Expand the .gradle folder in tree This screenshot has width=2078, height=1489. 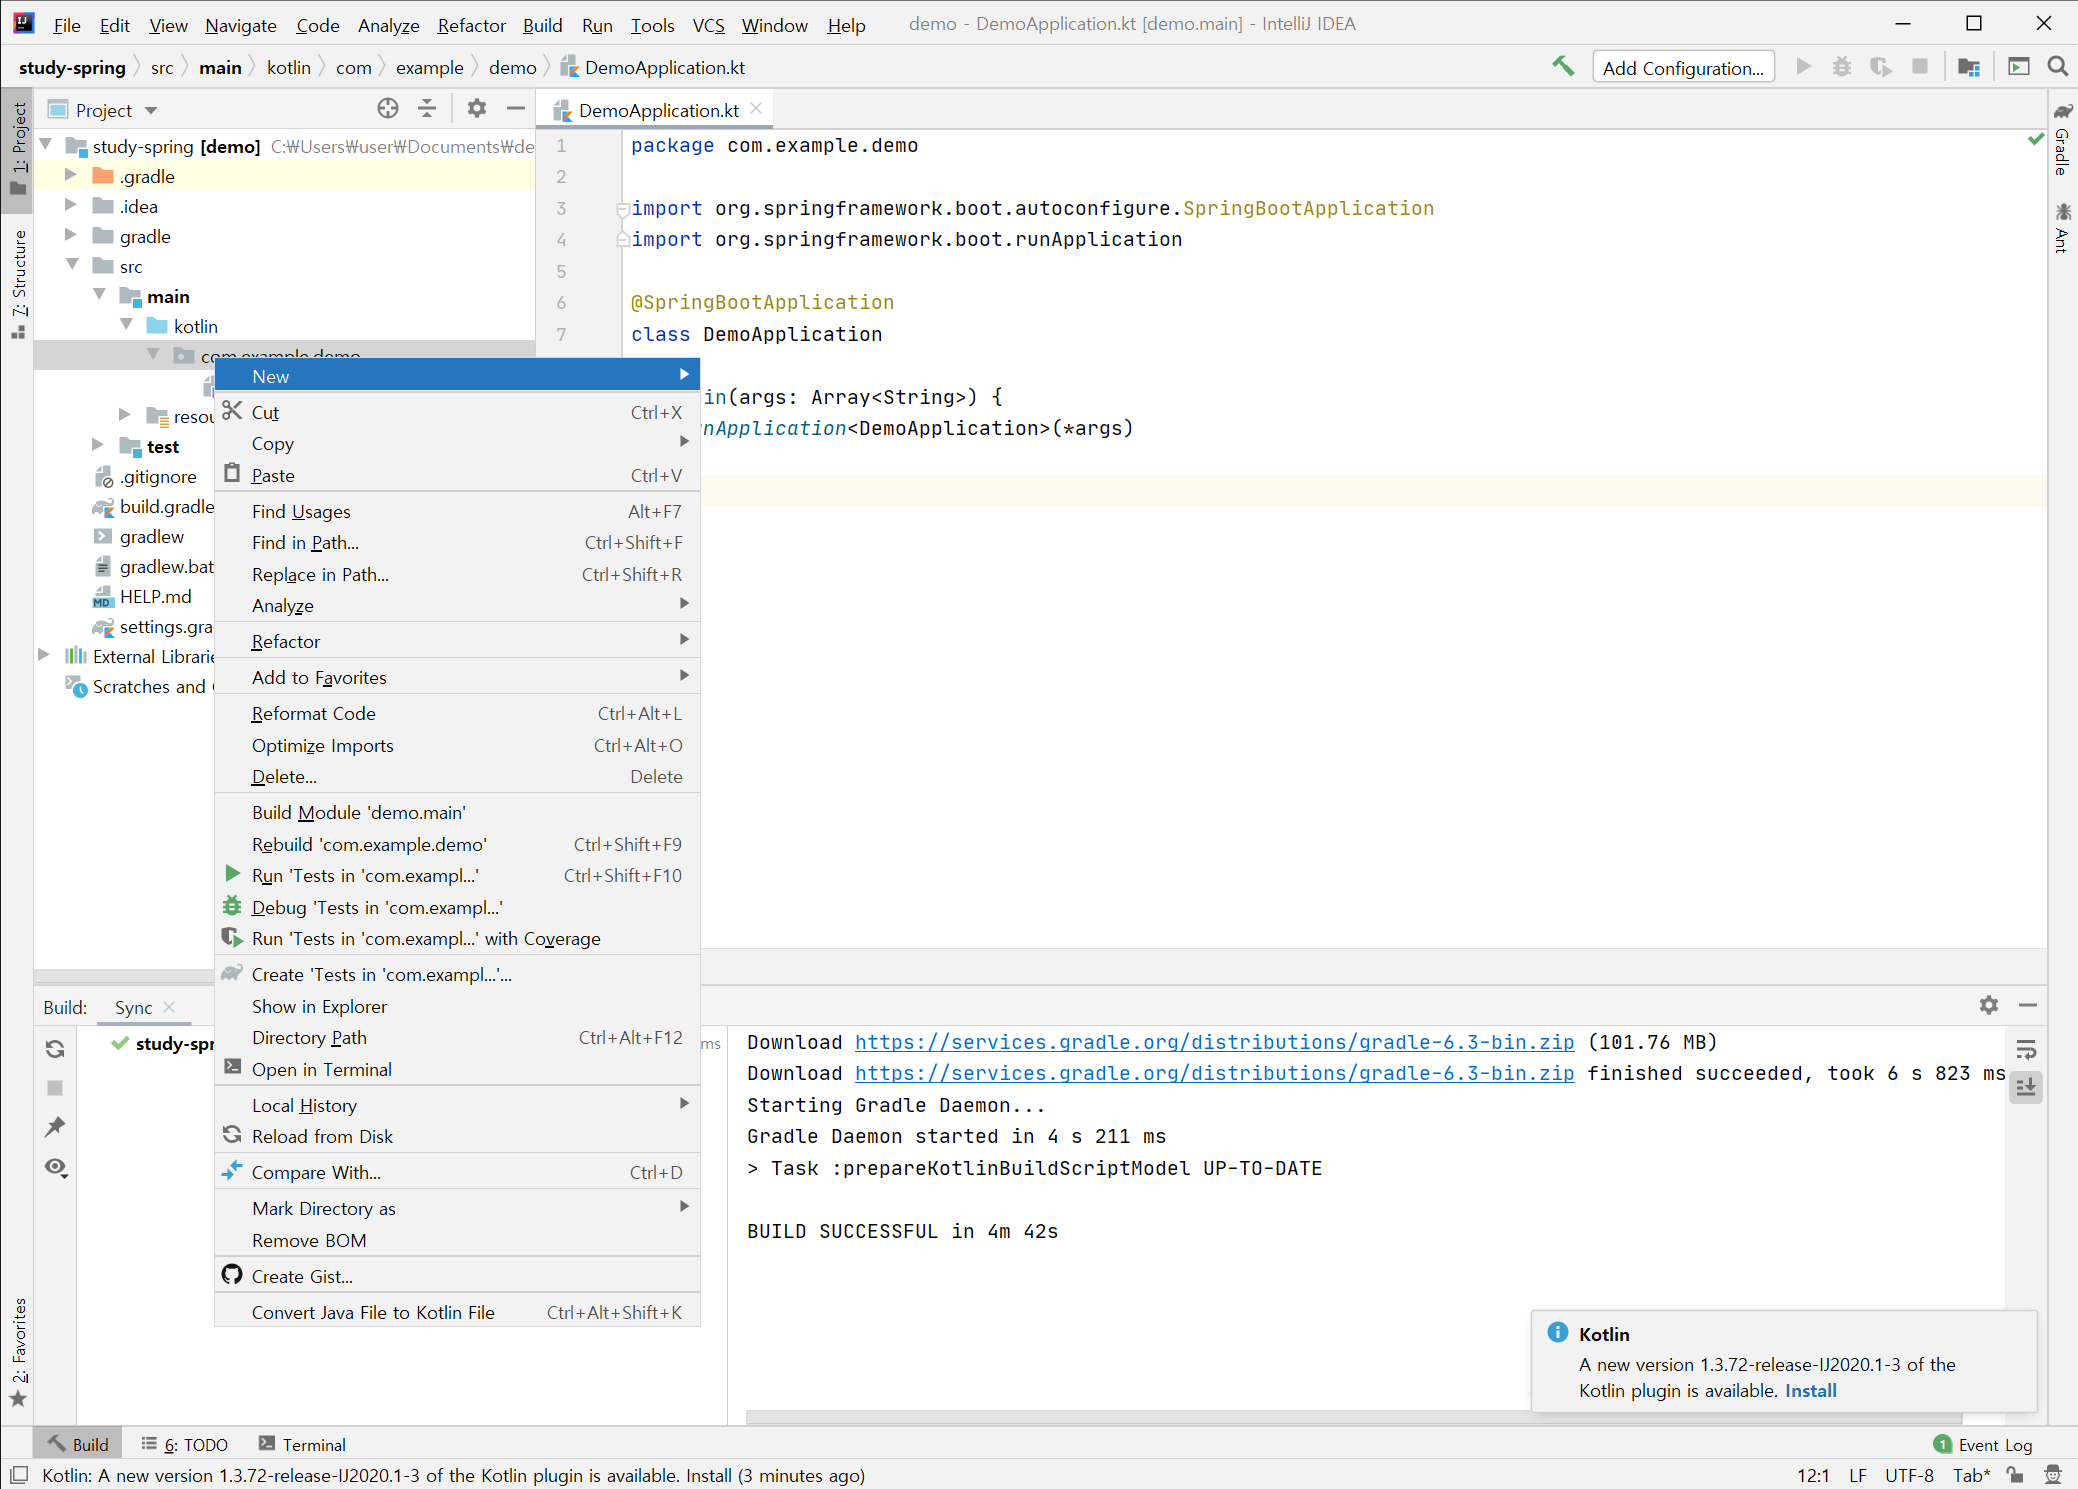click(70, 176)
